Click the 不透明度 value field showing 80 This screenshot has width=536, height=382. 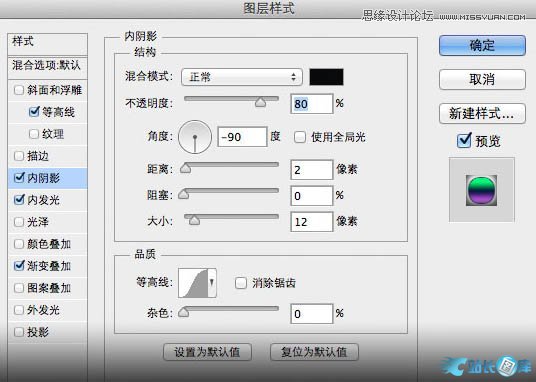tap(312, 104)
